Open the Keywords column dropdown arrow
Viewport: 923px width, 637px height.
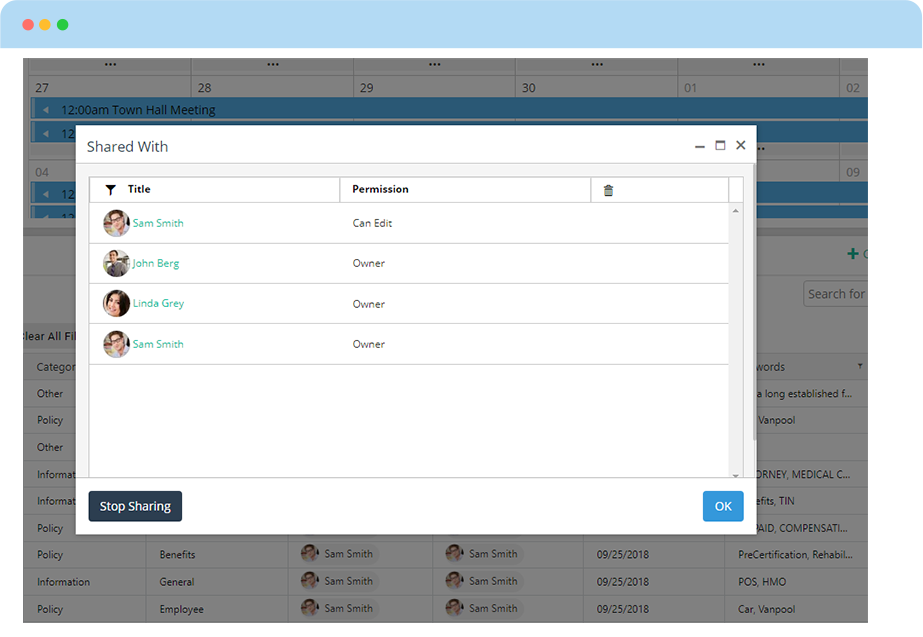[859, 367]
